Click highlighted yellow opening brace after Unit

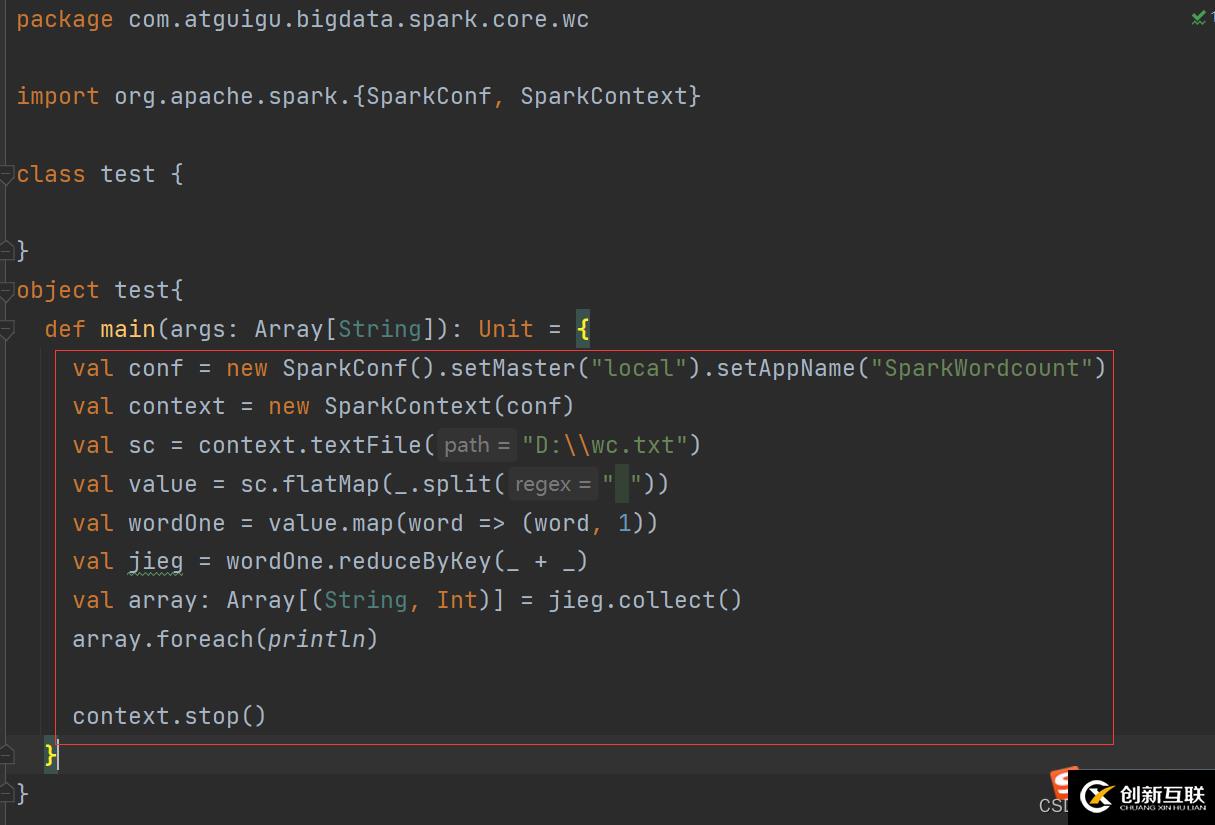(x=583, y=329)
